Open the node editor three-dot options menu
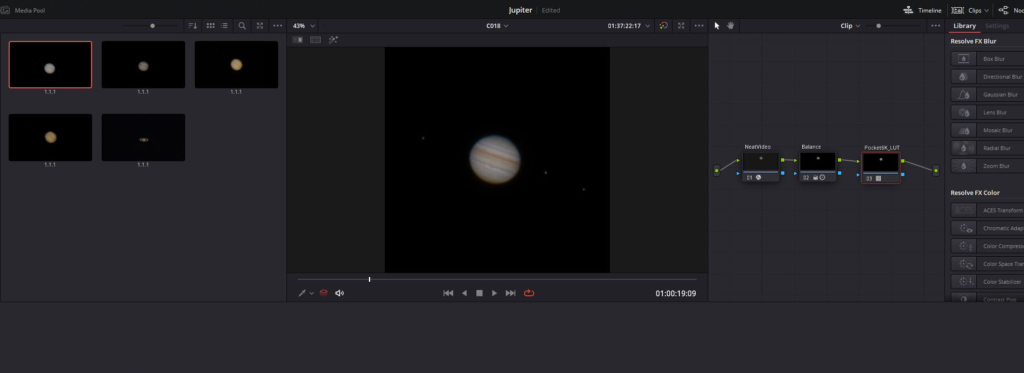This screenshot has width=1024, height=373. click(935, 25)
